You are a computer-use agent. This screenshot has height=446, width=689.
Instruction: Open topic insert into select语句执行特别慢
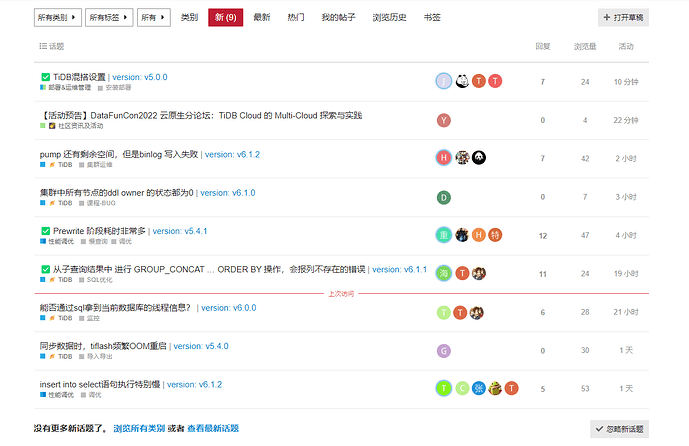(100, 384)
